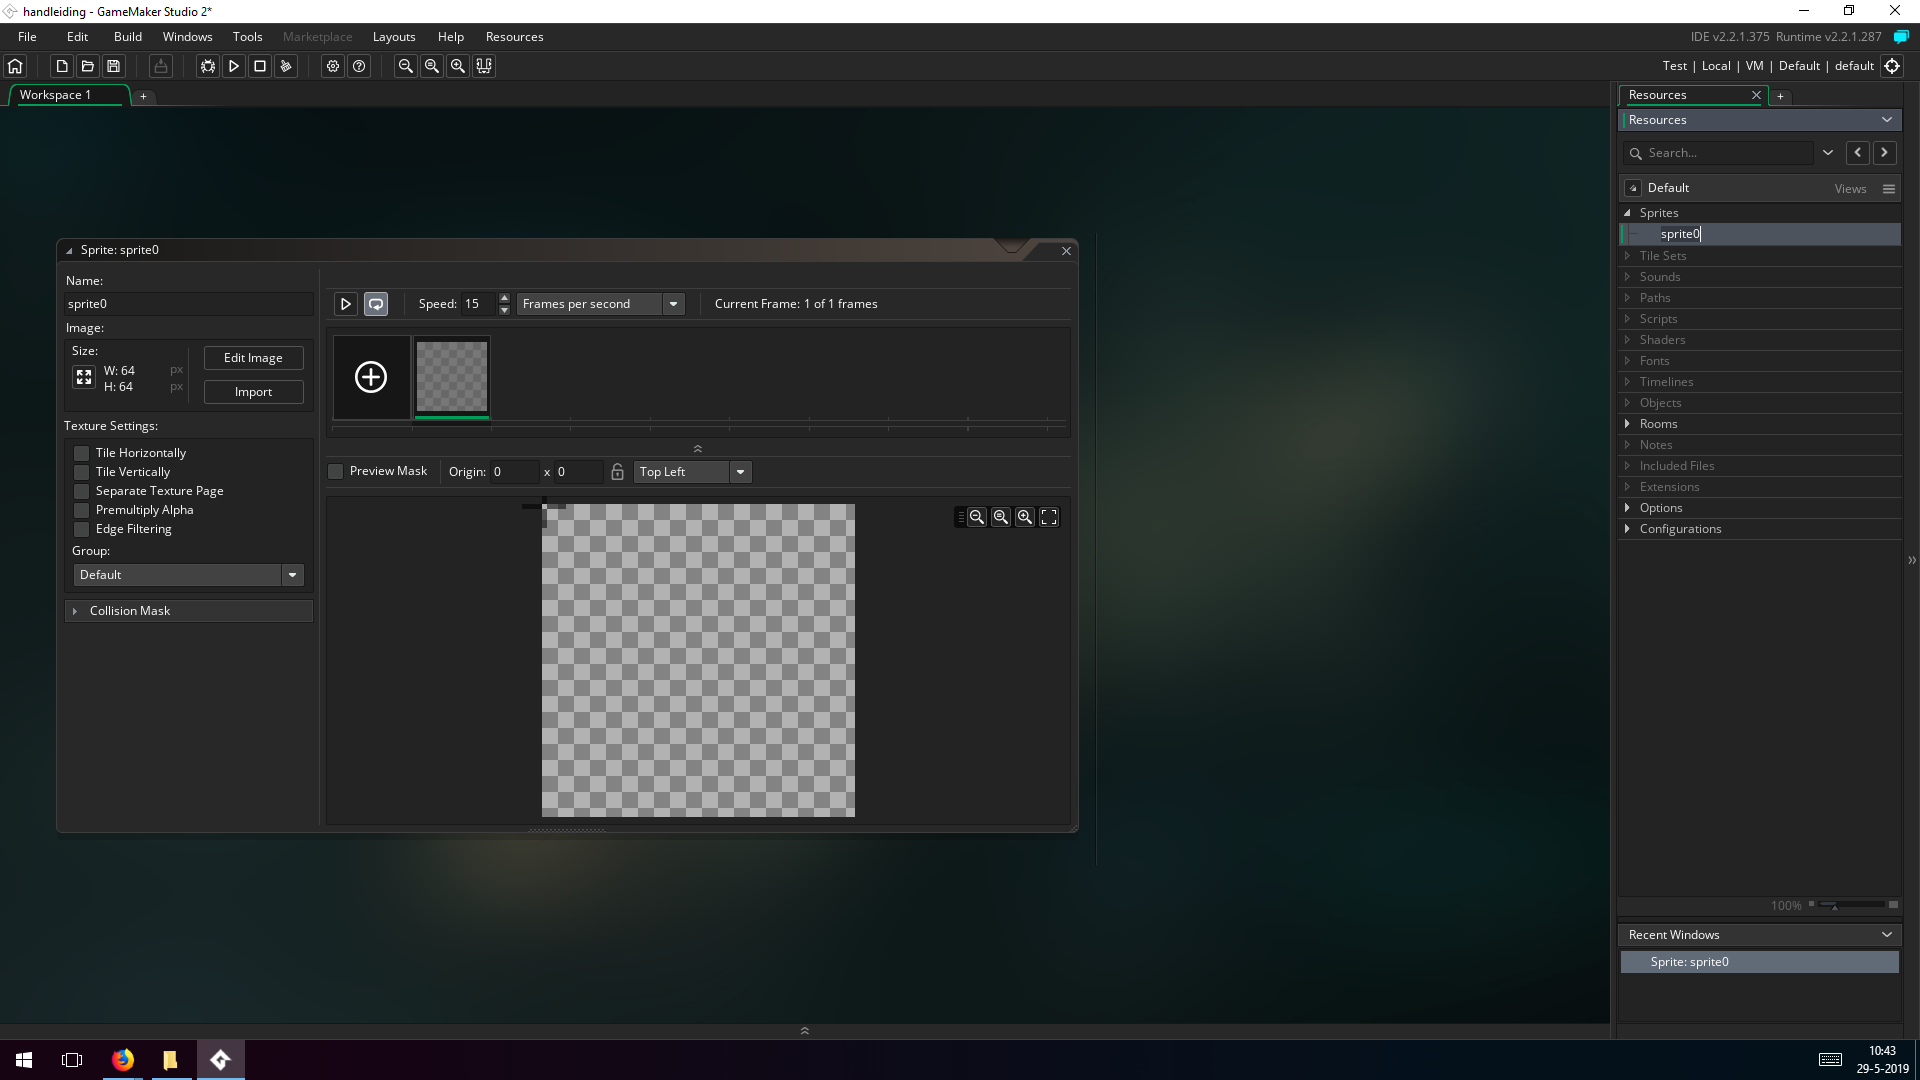Toggle Preview Mask checkbox
The width and height of the screenshot is (1920, 1080).
(336, 471)
